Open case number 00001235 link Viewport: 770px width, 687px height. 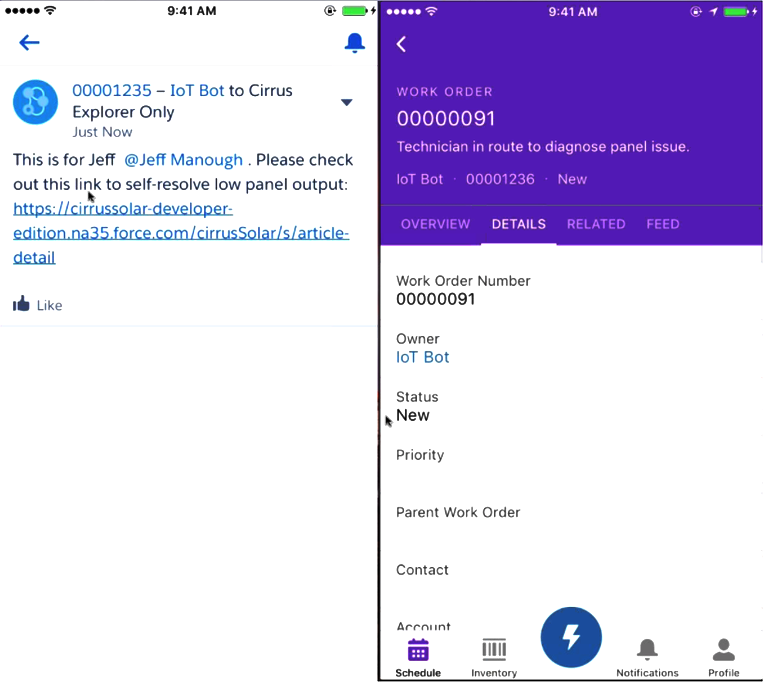point(112,90)
